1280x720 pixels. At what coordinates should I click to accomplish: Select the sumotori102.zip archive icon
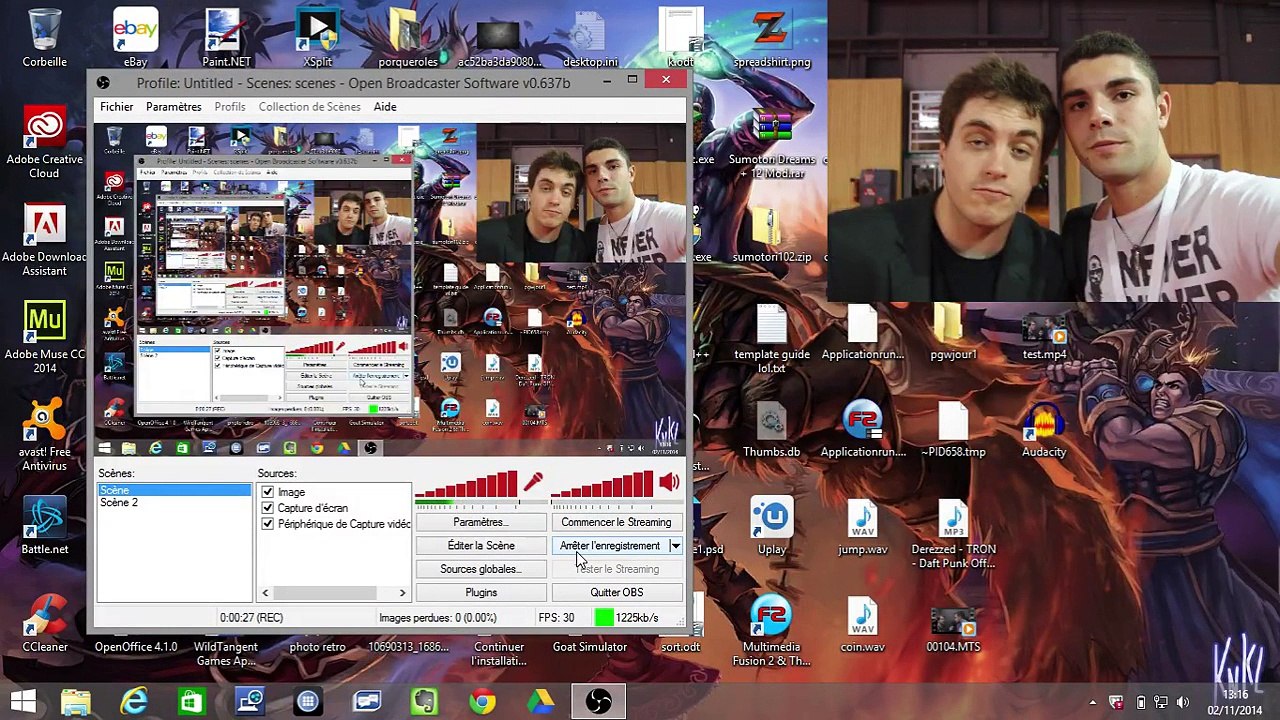click(771, 232)
